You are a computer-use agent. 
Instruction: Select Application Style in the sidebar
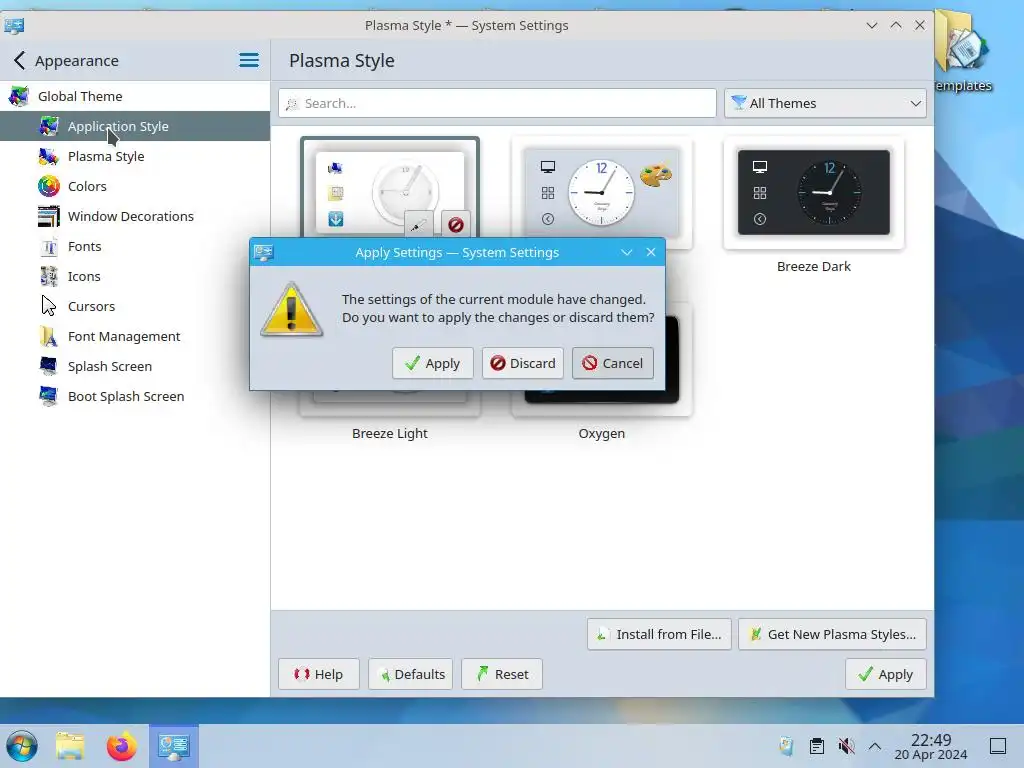coord(135,126)
